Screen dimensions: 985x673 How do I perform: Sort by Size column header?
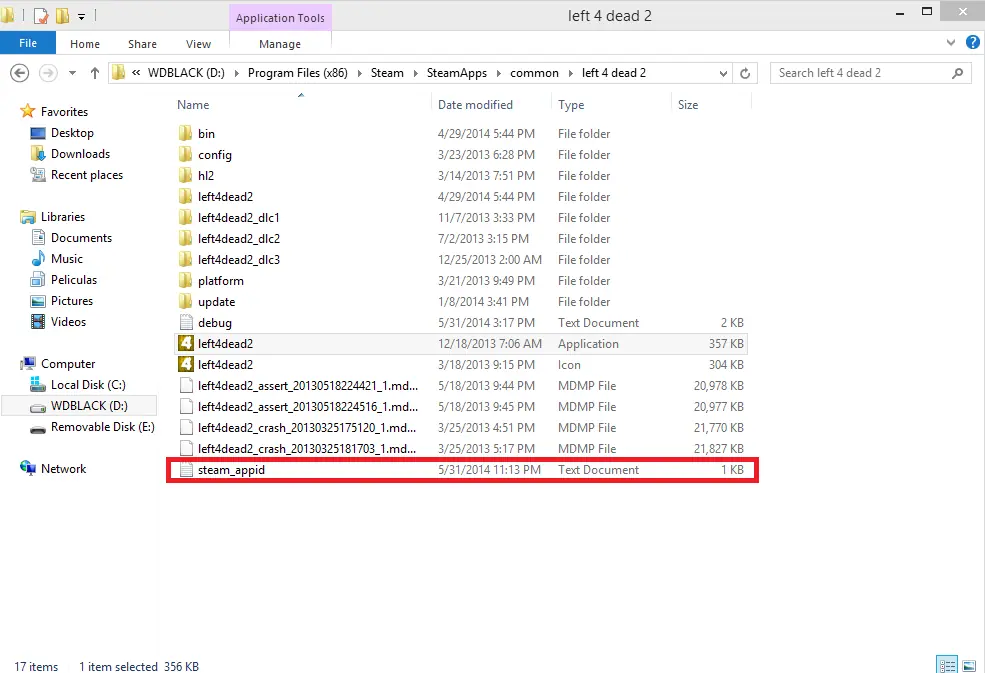click(688, 105)
